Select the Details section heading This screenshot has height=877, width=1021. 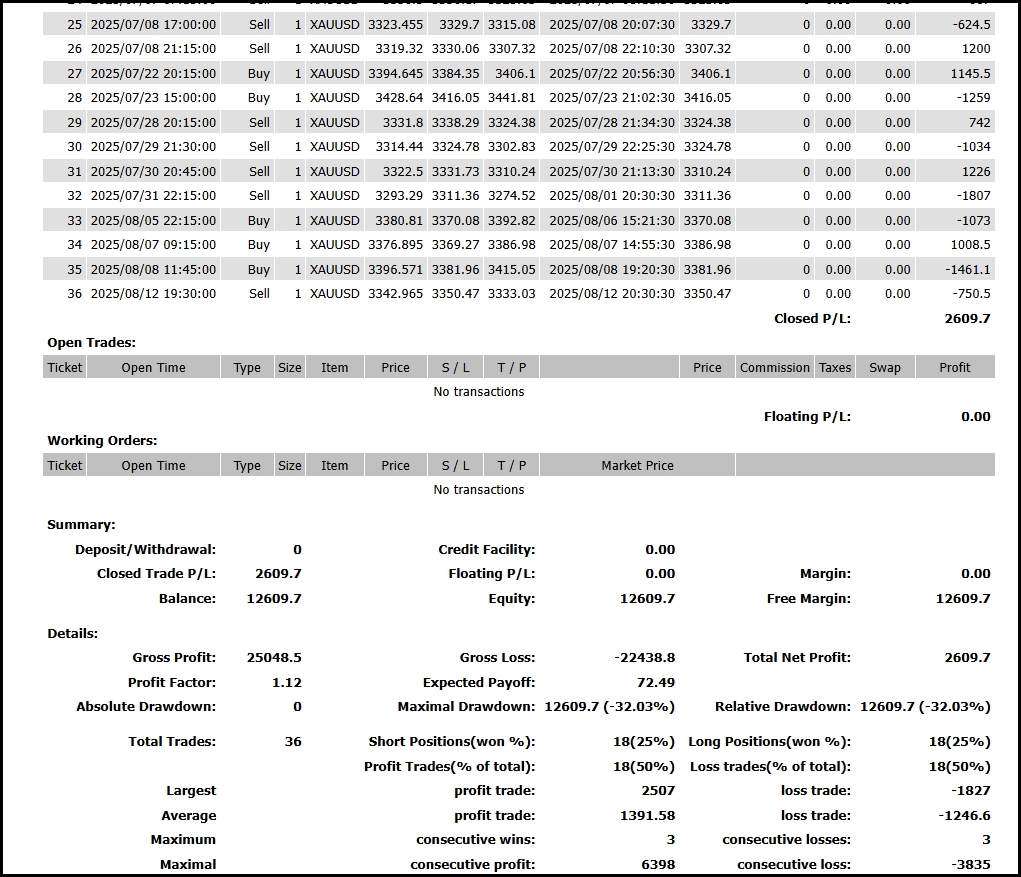pos(73,634)
